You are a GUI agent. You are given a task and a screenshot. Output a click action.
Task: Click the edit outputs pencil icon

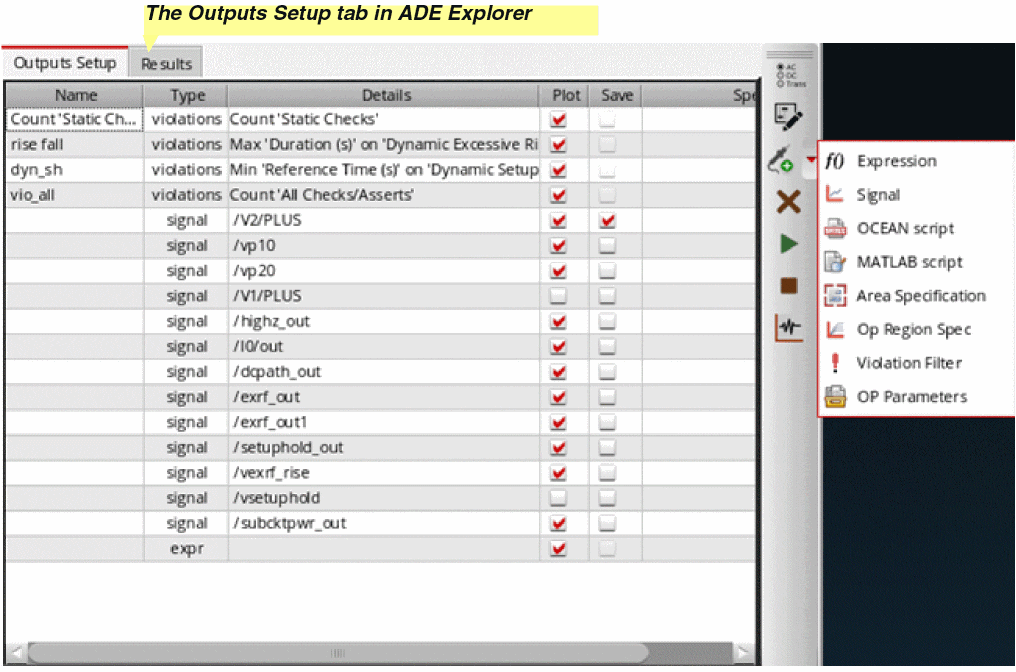pyautogui.click(x=789, y=119)
